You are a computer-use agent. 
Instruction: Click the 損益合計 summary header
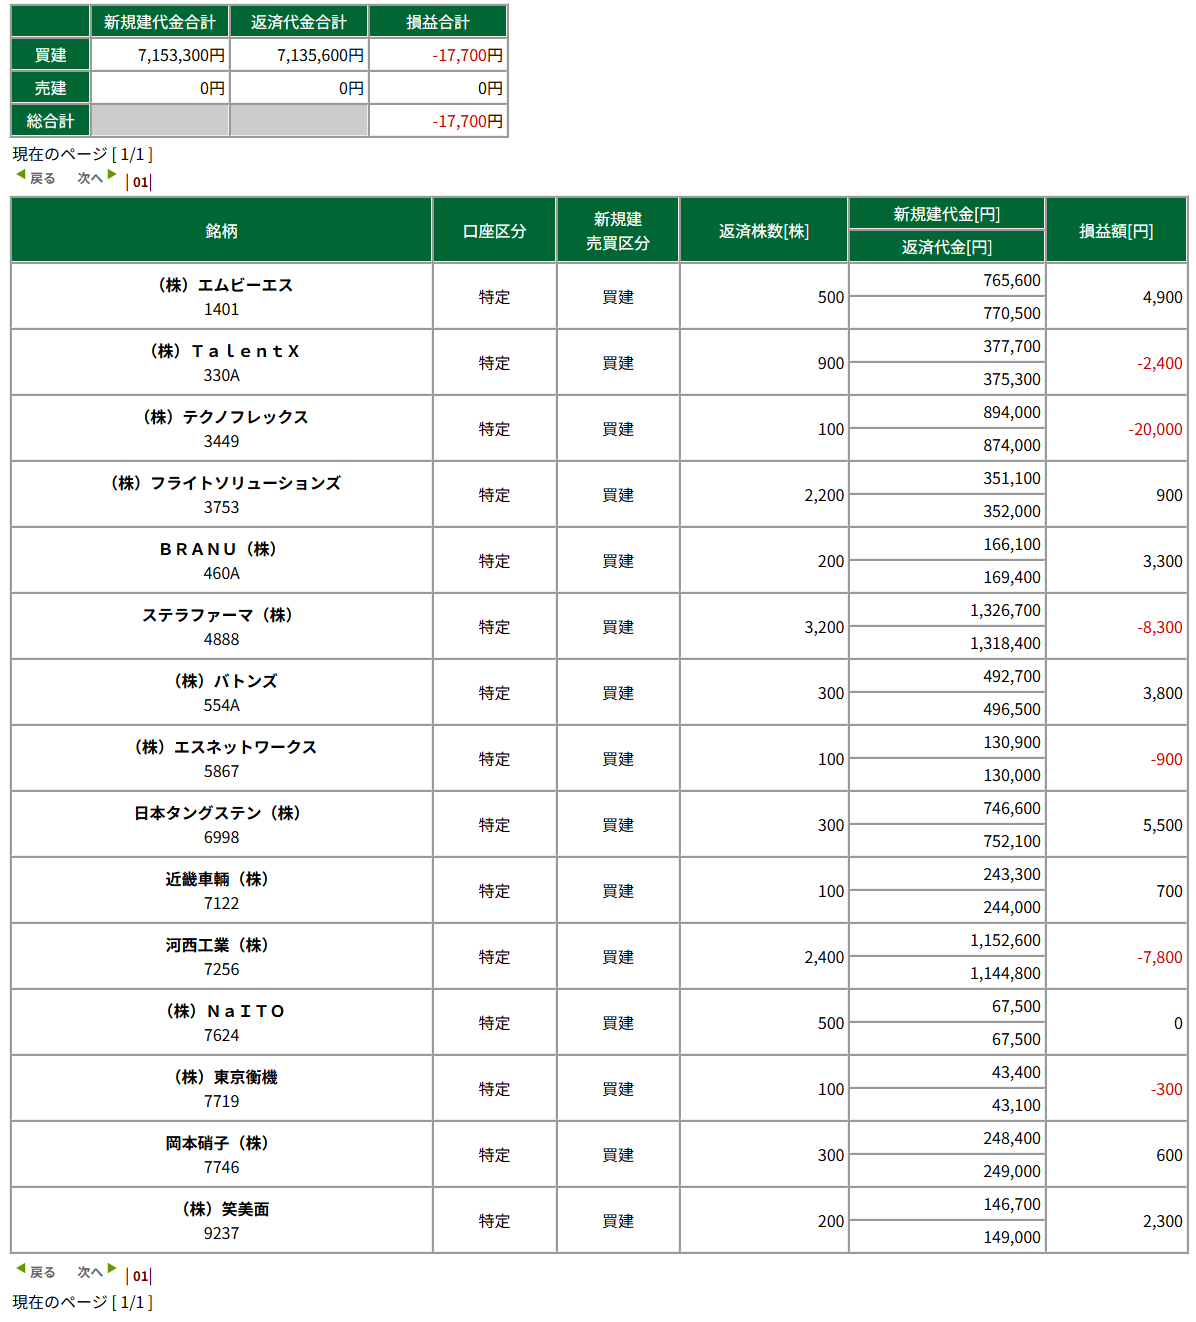[x=438, y=21]
